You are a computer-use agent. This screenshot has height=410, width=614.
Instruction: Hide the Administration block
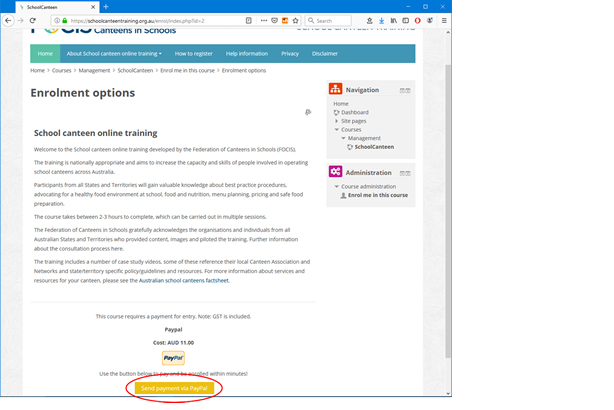[401, 172]
